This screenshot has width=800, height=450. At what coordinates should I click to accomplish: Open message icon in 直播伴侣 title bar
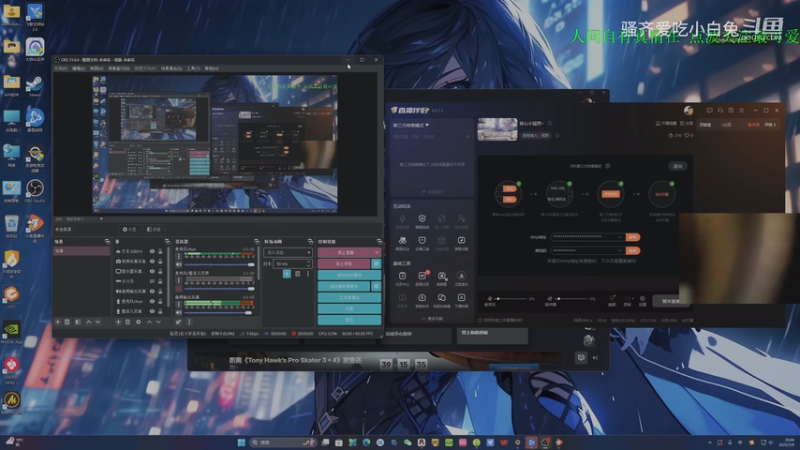click(x=709, y=110)
